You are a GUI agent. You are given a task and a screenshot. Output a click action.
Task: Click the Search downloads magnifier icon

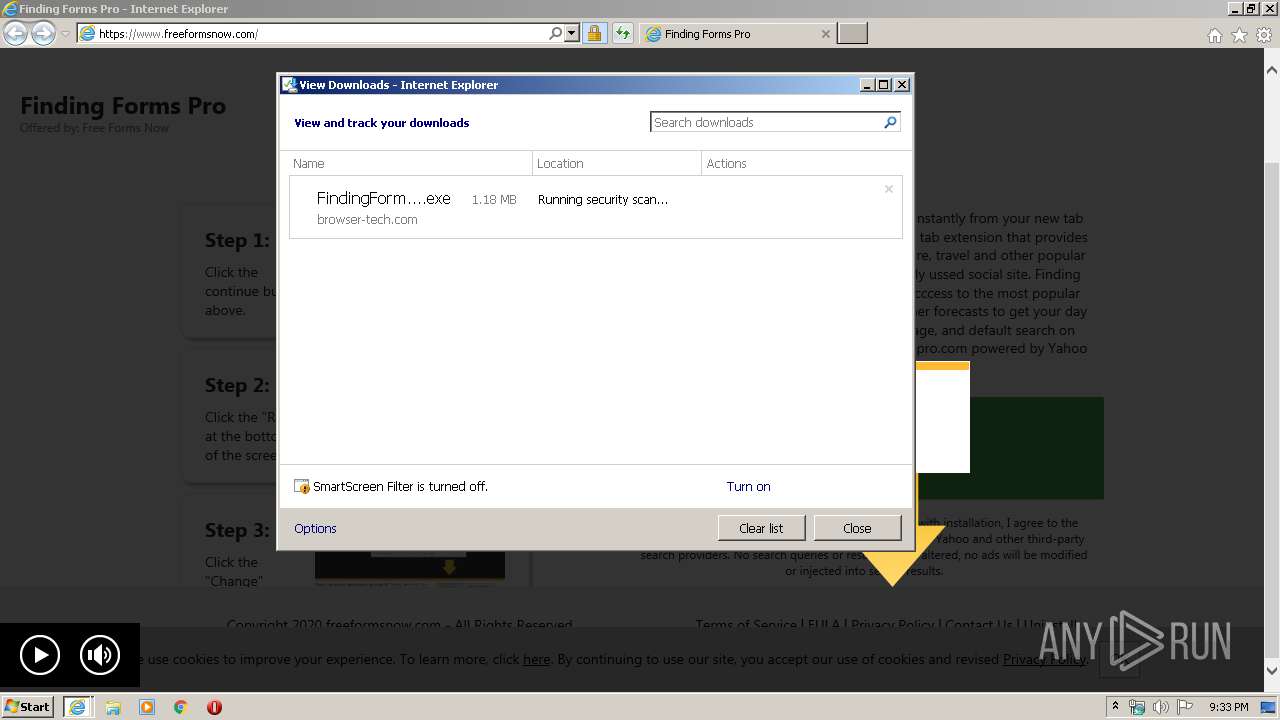890,122
